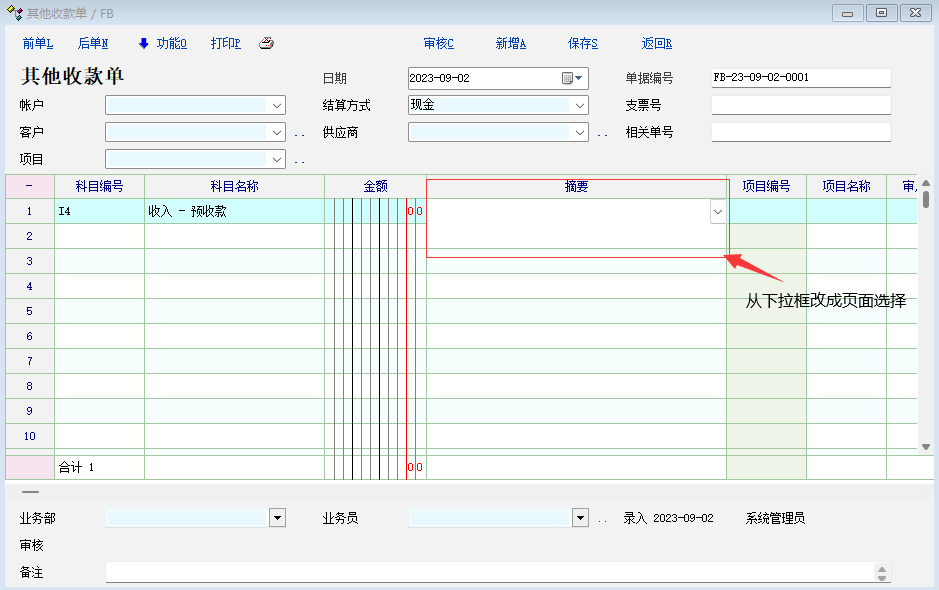Click the grid's vertical scrollbar down arrow

[926, 447]
